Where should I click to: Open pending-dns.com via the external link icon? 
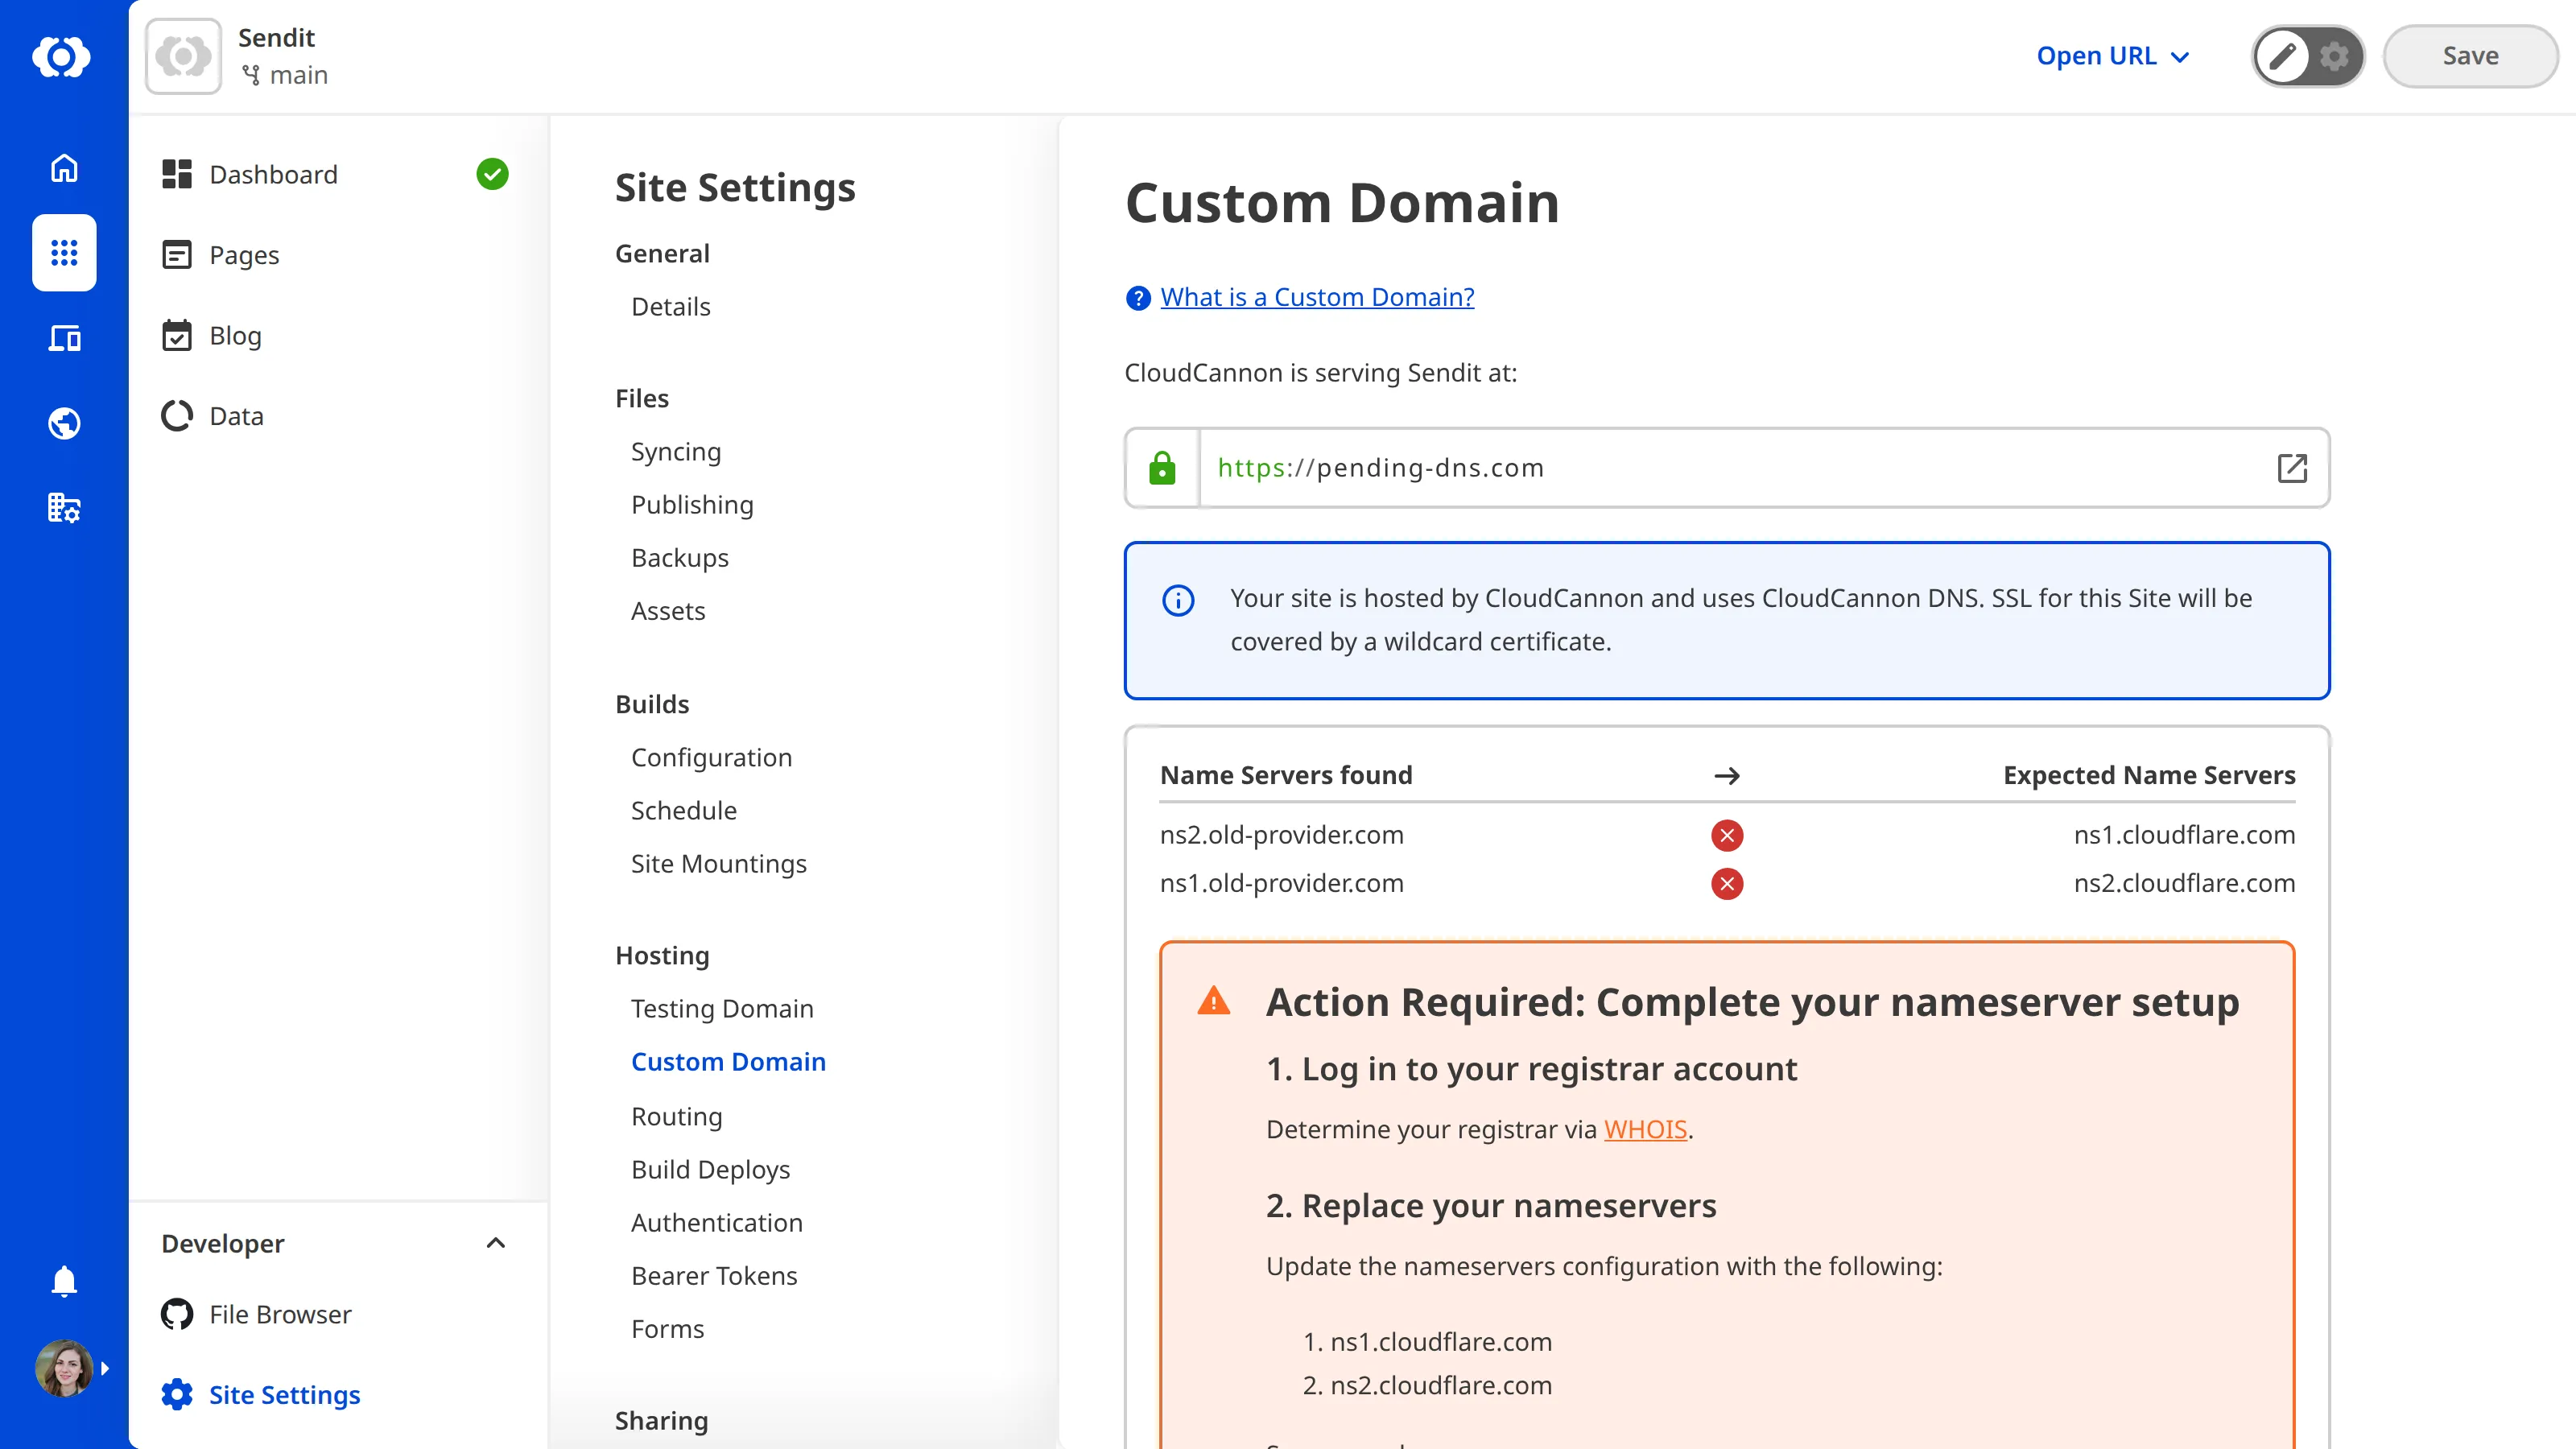[2292, 467]
